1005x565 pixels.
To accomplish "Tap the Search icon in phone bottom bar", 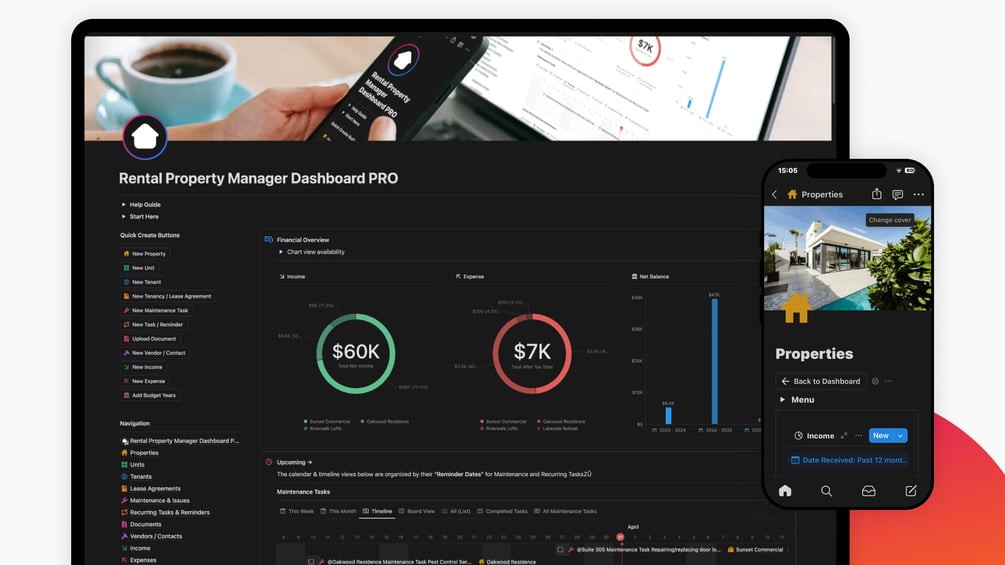I will pyautogui.click(x=826, y=491).
